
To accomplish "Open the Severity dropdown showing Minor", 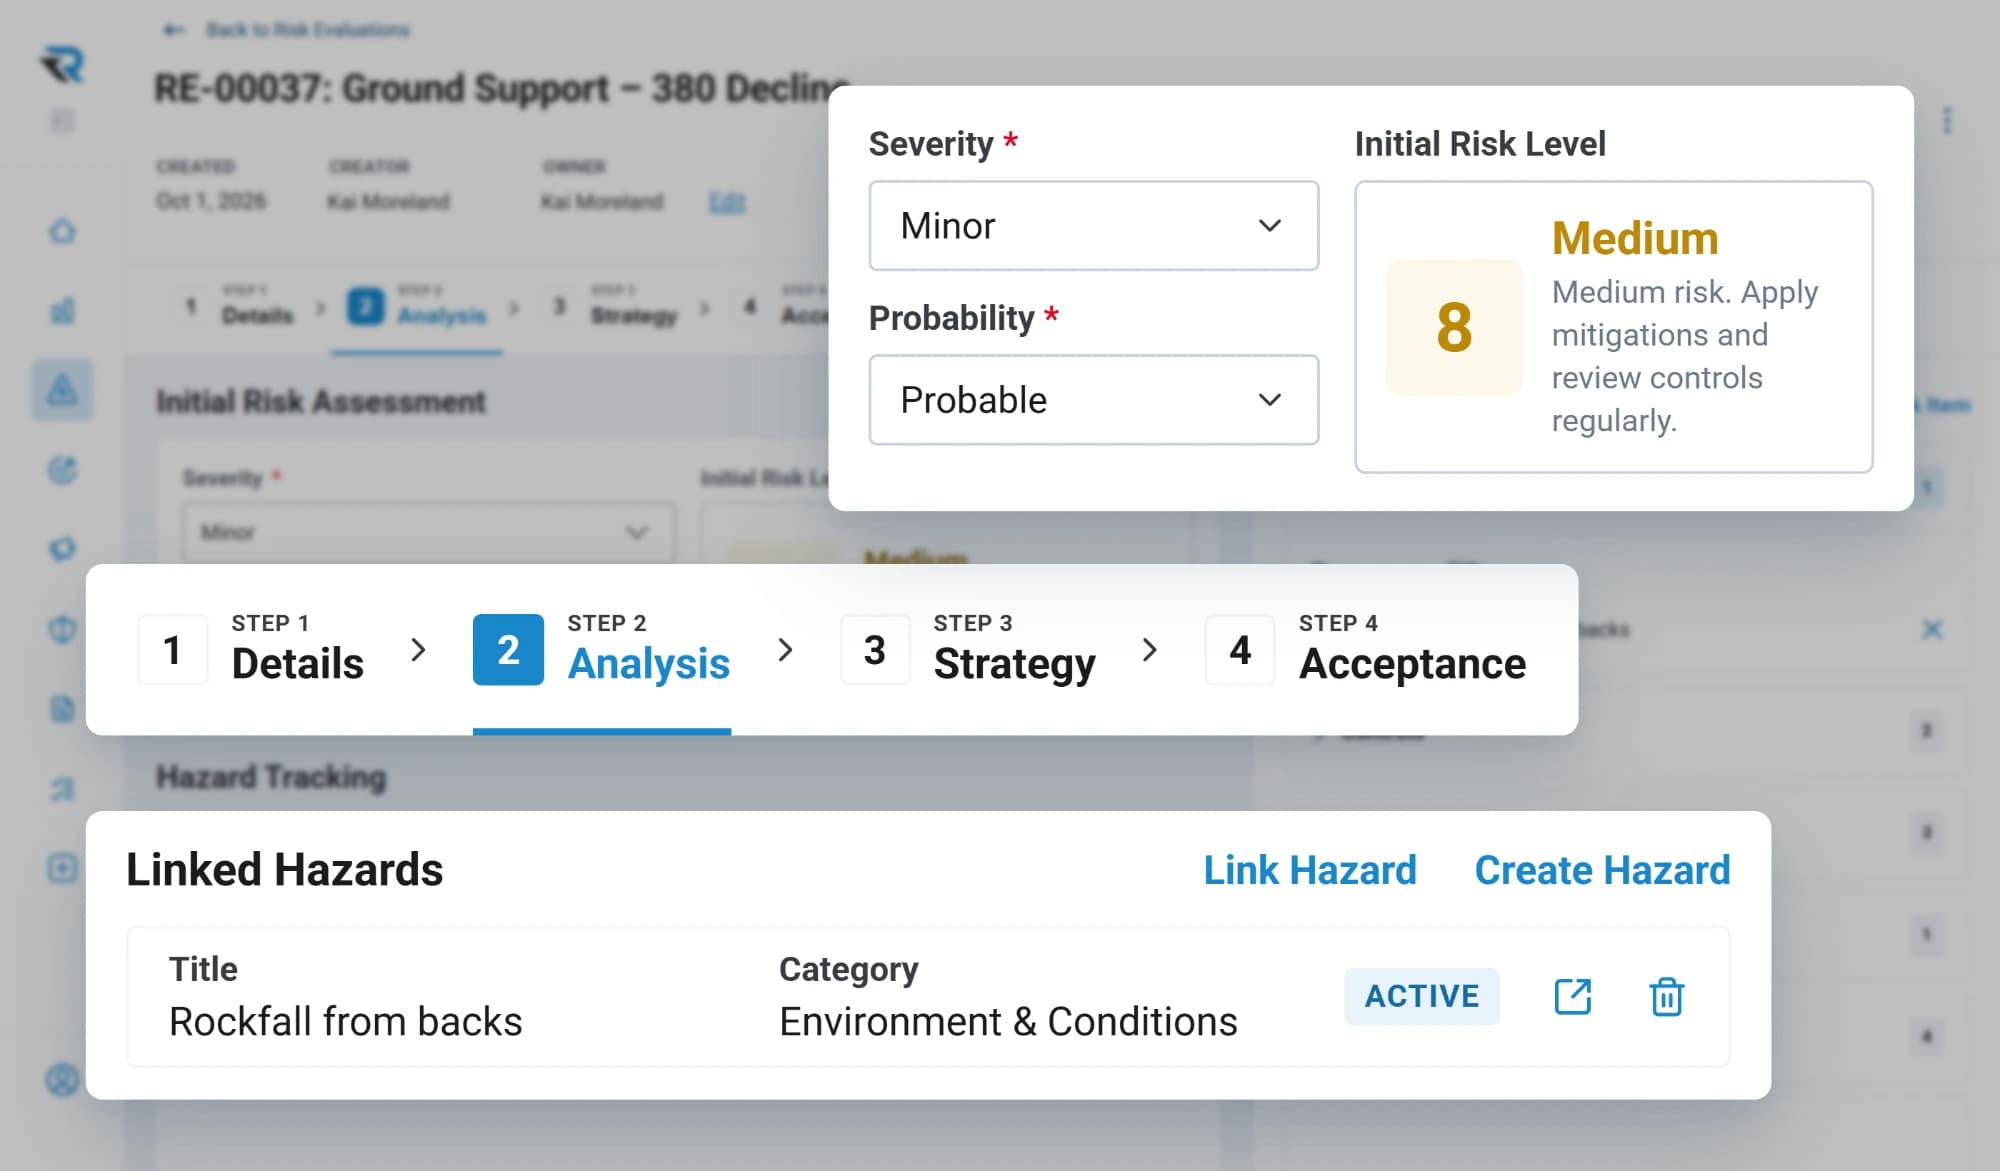I will click(1093, 226).
